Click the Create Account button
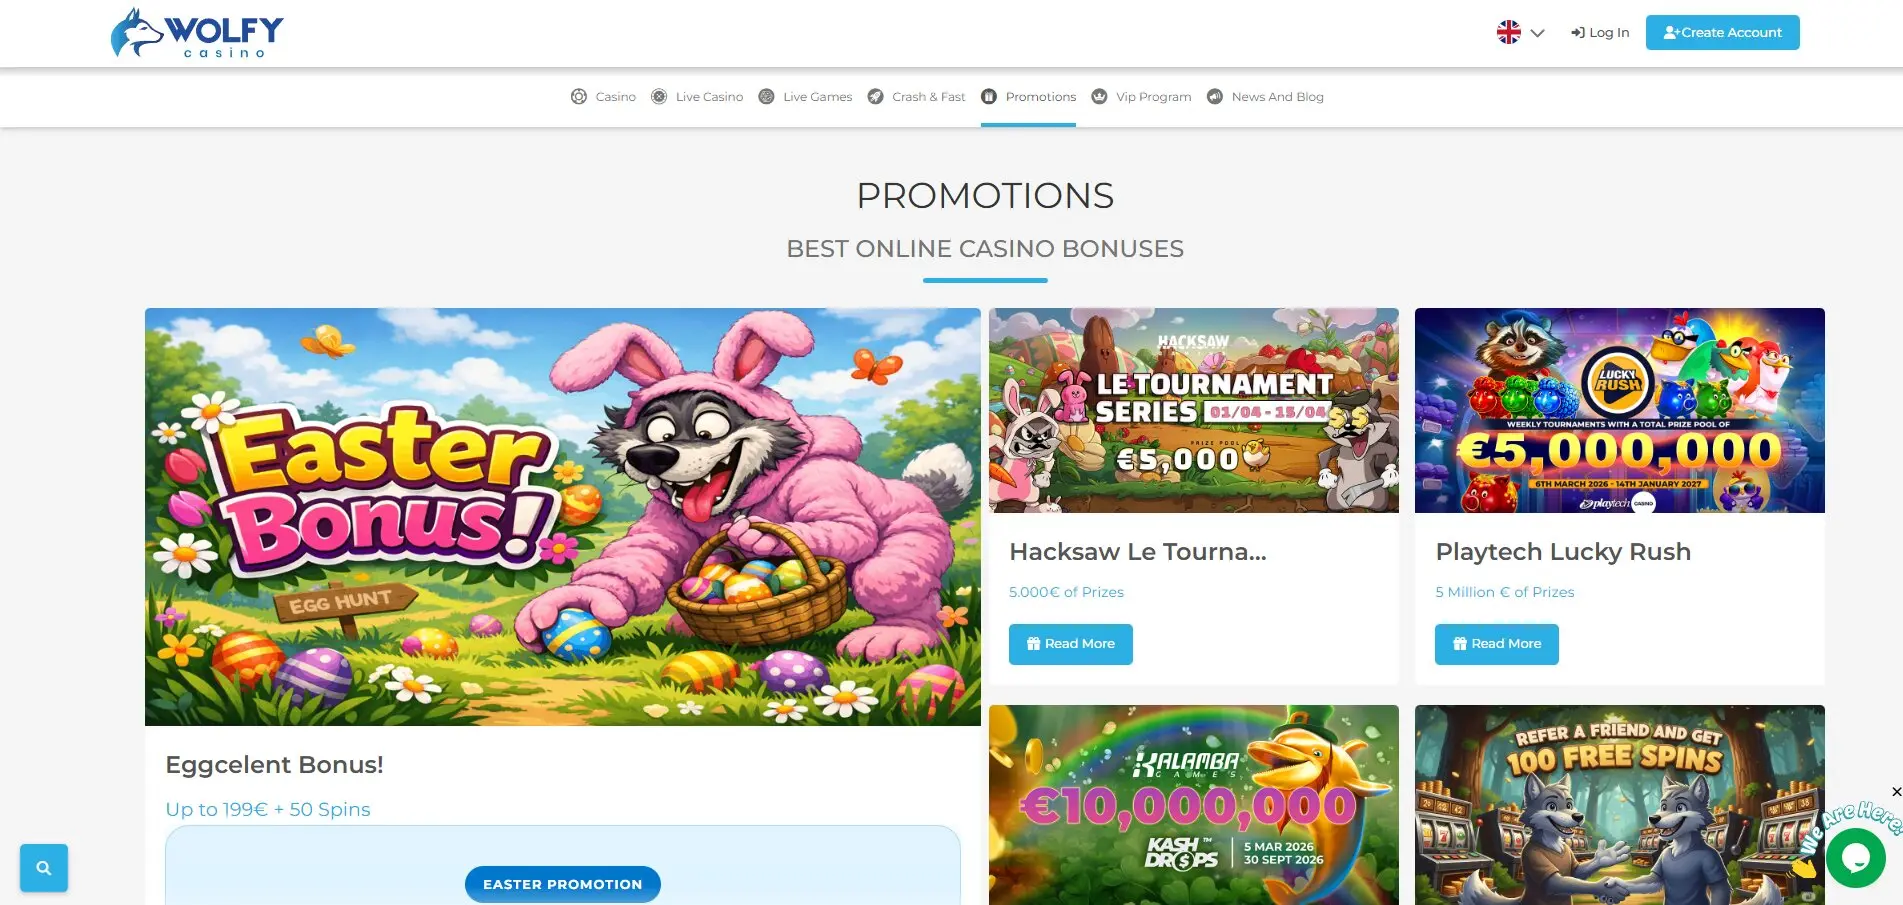Viewport: 1903px width, 905px height. 1722,32
